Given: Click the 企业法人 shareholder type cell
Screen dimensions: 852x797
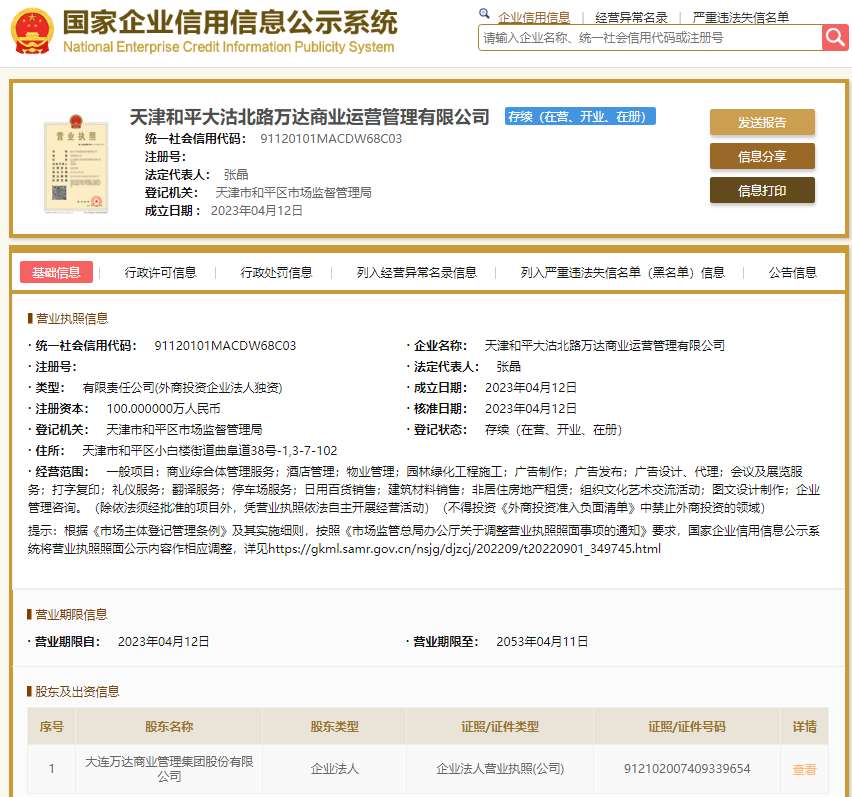Looking at the screenshot, I should [x=334, y=769].
